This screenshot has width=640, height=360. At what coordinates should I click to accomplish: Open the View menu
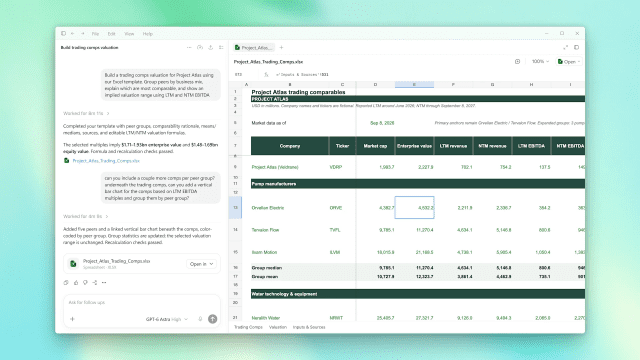129,34
